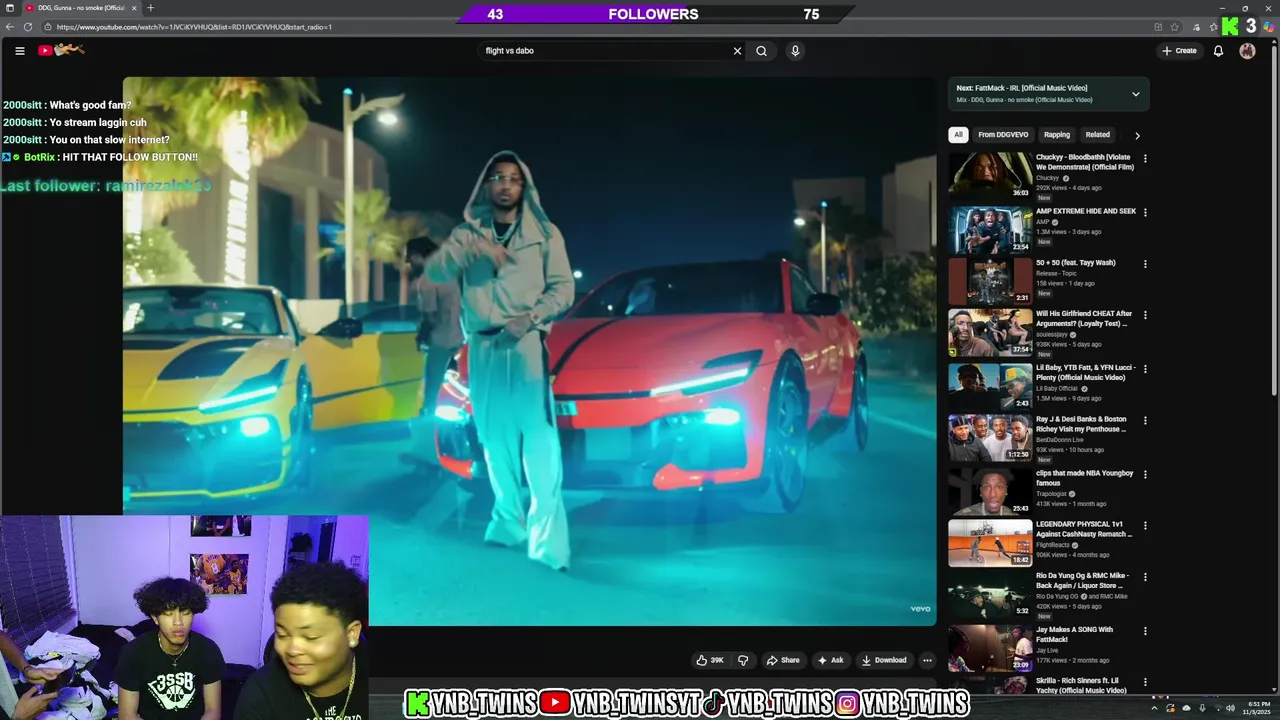Open the YouTube hamburger guide menu
The image size is (1280, 720).
pos(19,50)
